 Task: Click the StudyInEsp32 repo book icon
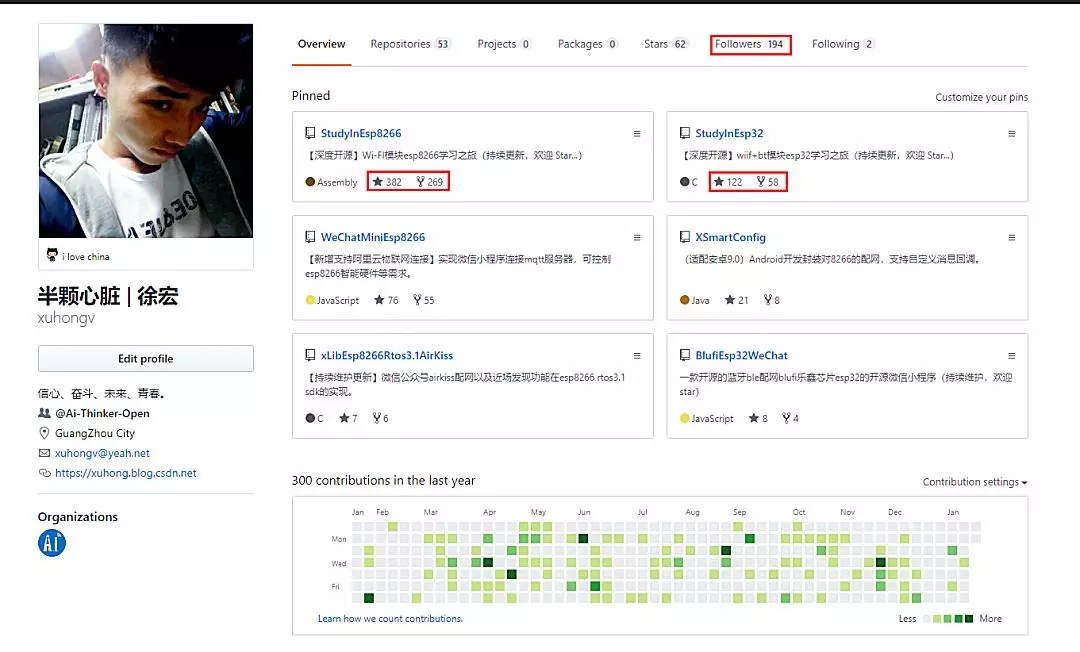pyautogui.click(x=685, y=133)
